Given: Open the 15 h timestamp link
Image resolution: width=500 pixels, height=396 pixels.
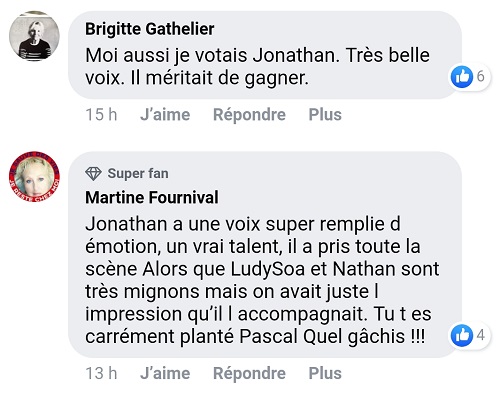Looking at the screenshot, I should [101, 115].
